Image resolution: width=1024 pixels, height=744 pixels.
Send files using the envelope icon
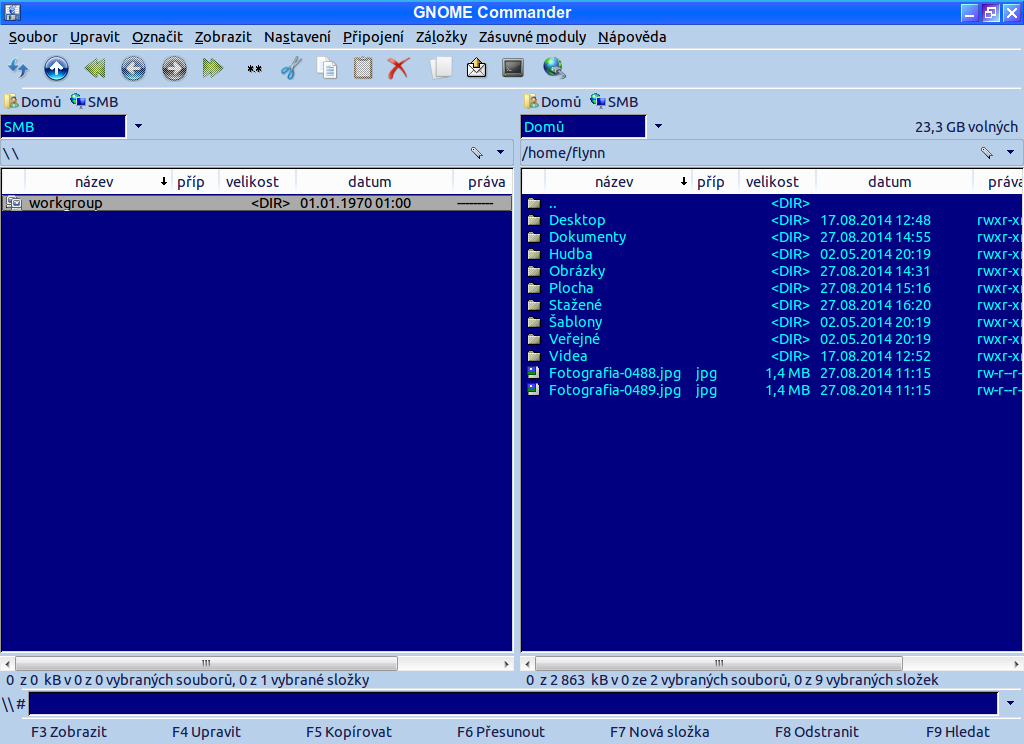pyautogui.click(x=477, y=68)
